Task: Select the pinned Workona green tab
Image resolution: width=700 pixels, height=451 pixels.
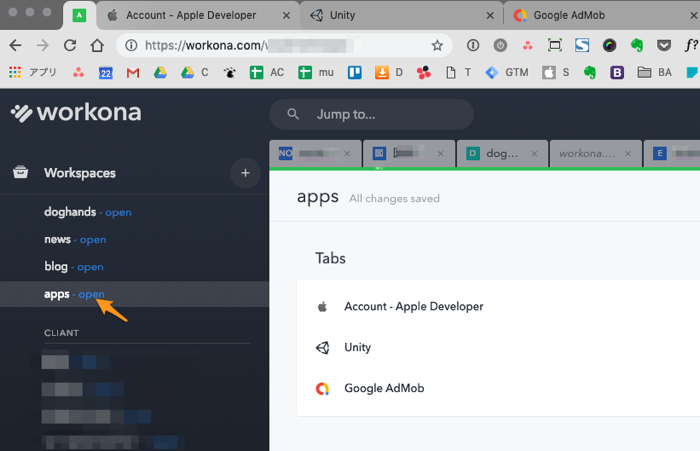Action: pos(79,16)
